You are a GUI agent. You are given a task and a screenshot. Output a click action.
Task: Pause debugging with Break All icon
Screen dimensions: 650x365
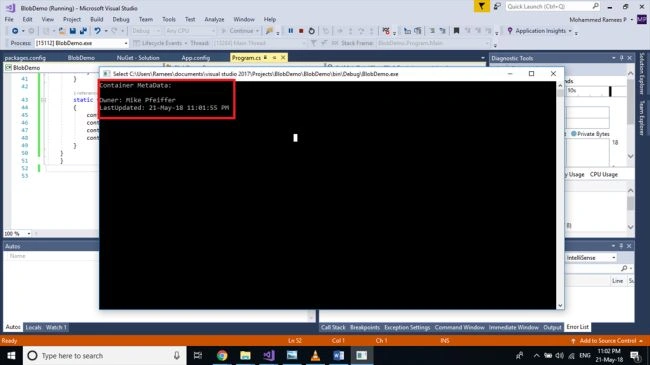(x=291, y=31)
